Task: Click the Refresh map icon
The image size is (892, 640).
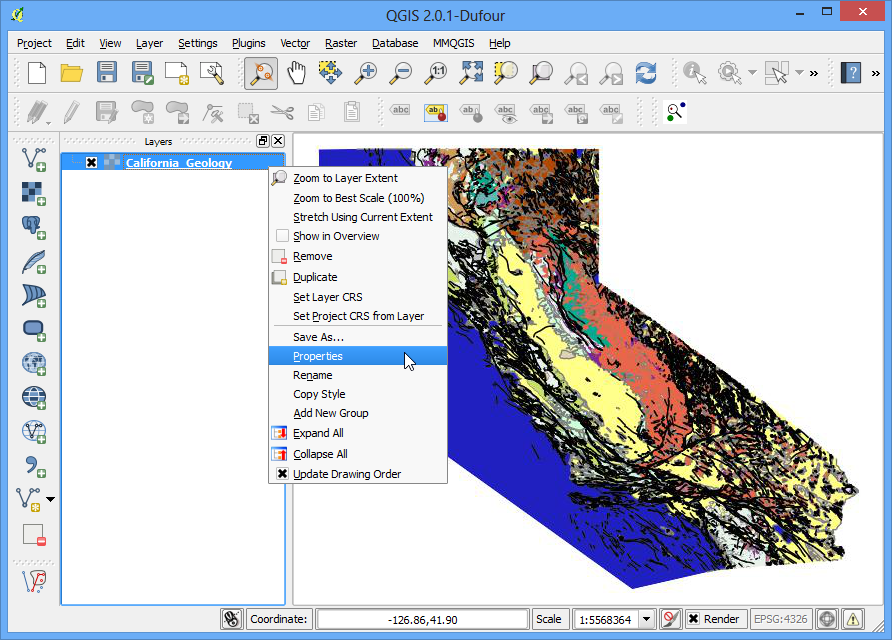Action: click(x=646, y=73)
